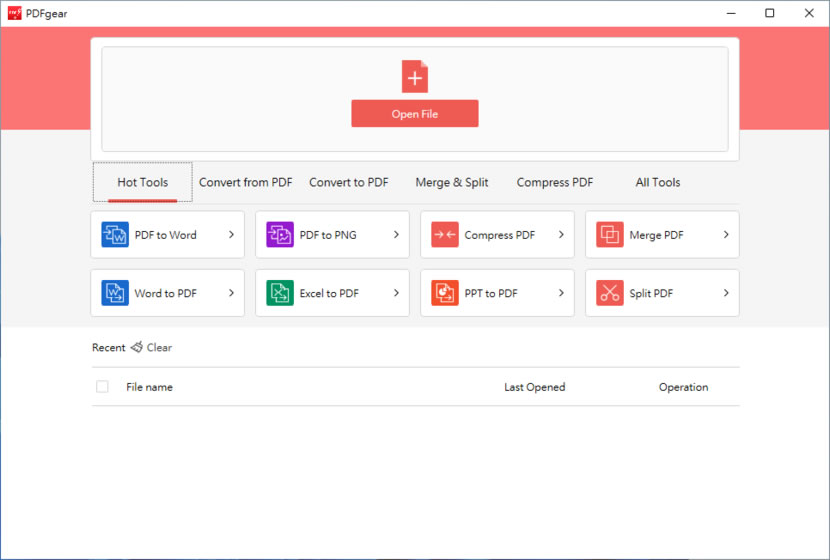Click the Merge PDF tool icon
This screenshot has width=830, height=560.
point(610,235)
